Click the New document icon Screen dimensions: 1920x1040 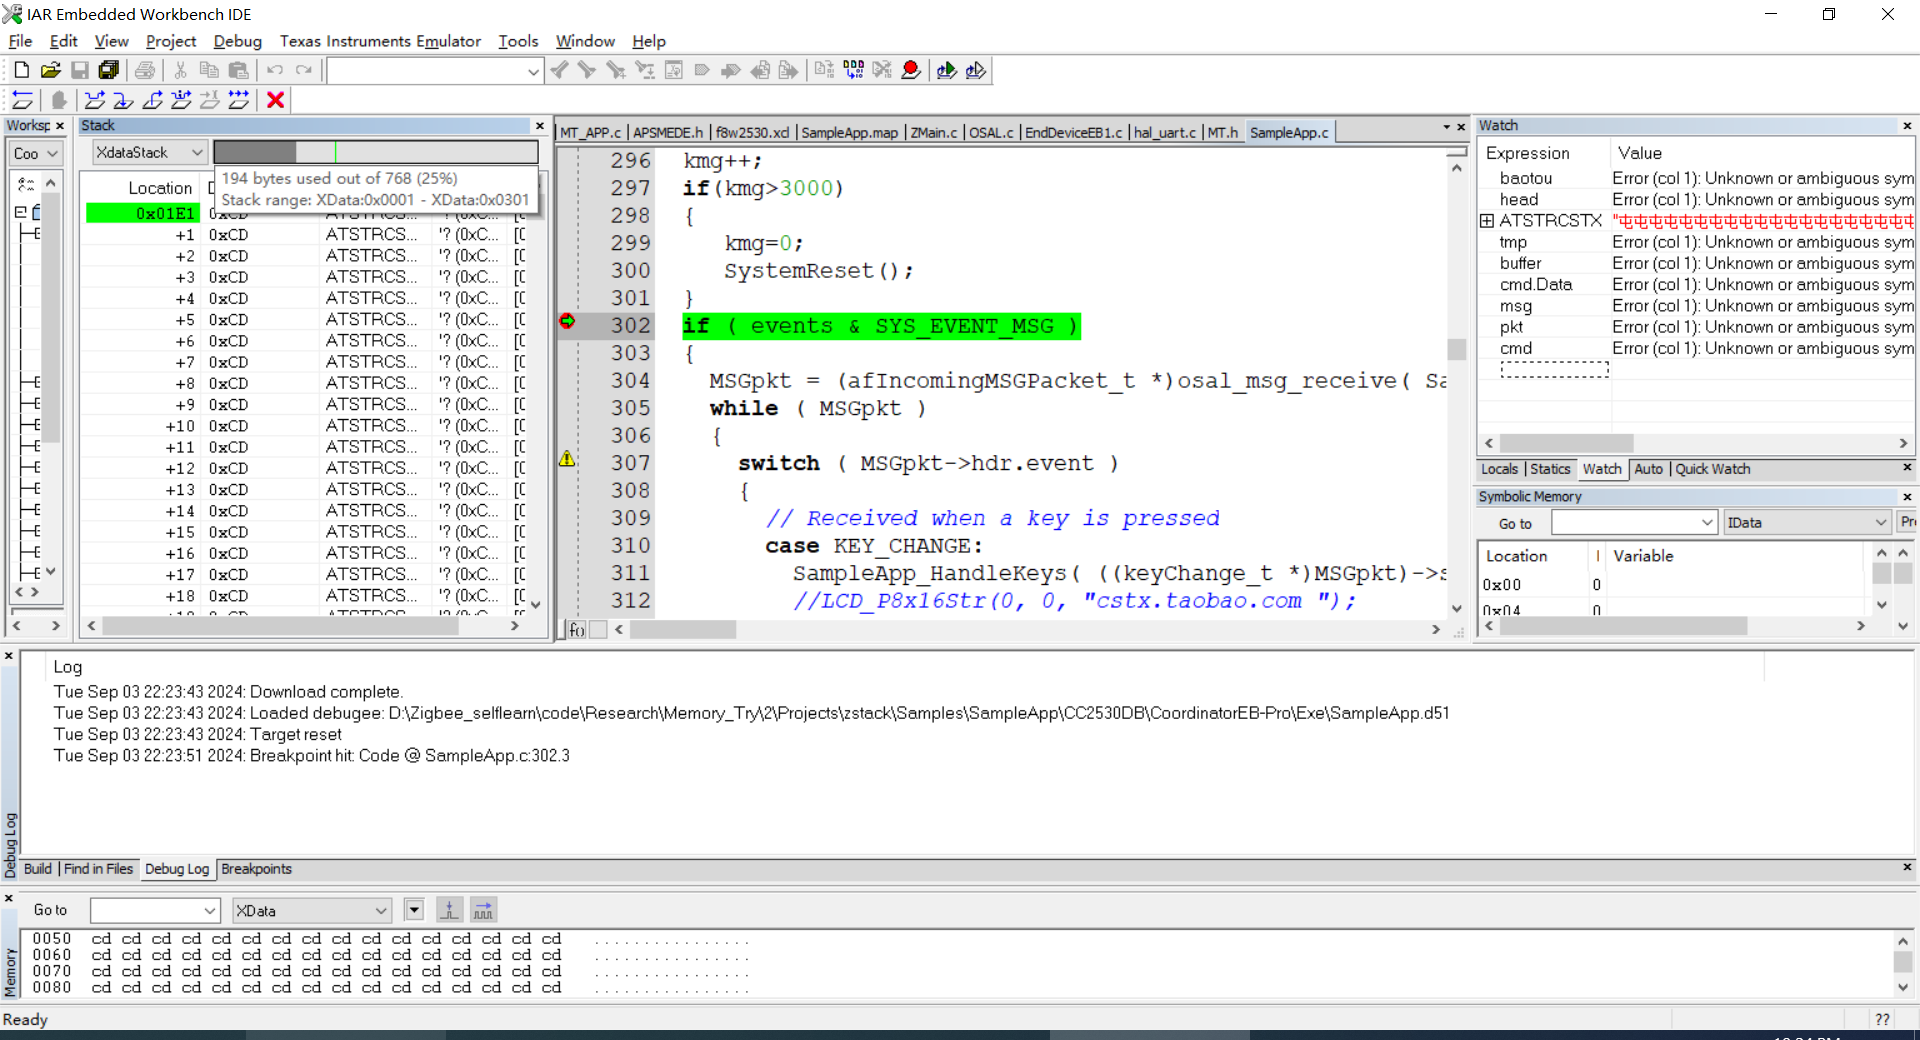(x=22, y=70)
